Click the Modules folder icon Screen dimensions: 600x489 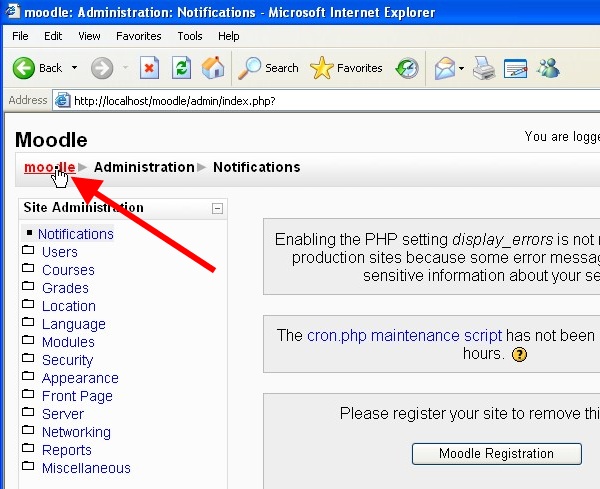(x=28, y=339)
